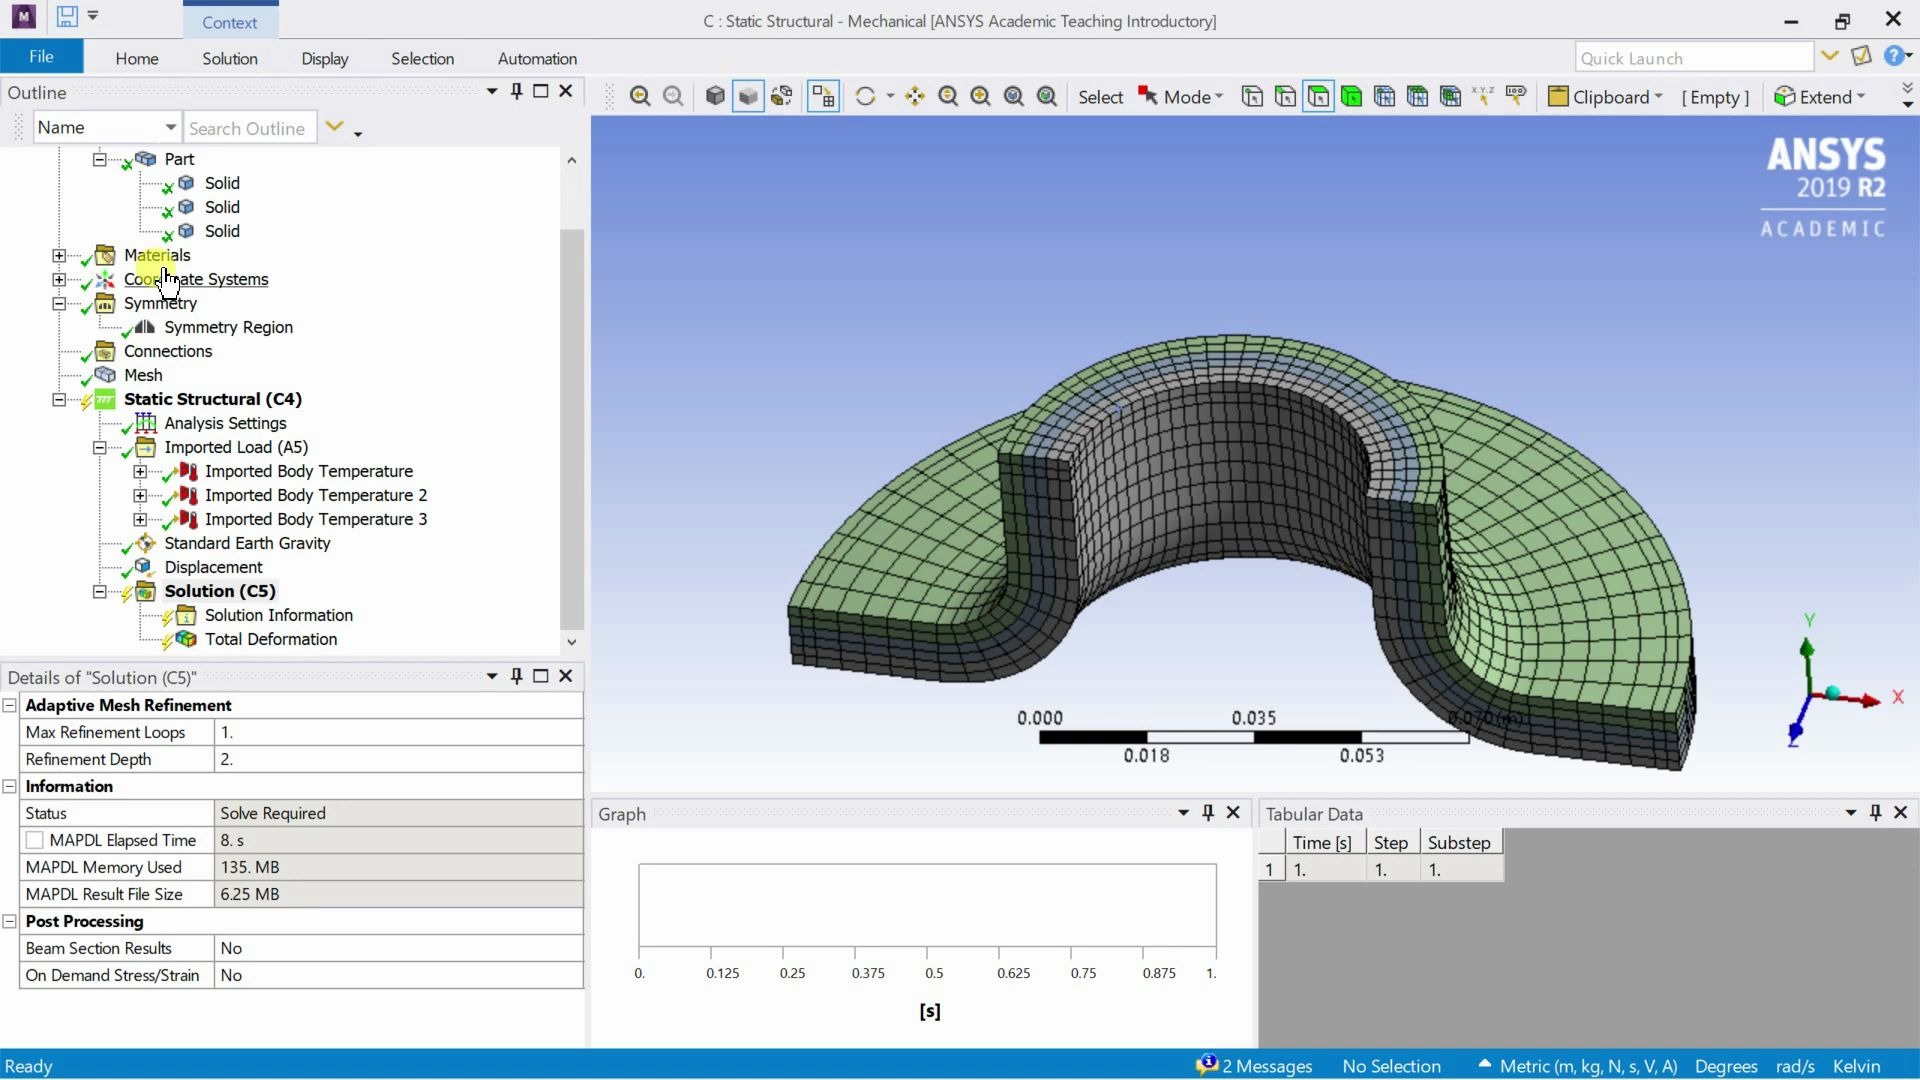Click the wireframe display cube icon
This screenshot has width=1920, height=1080.
pyautogui.click(x=715, y=96)
